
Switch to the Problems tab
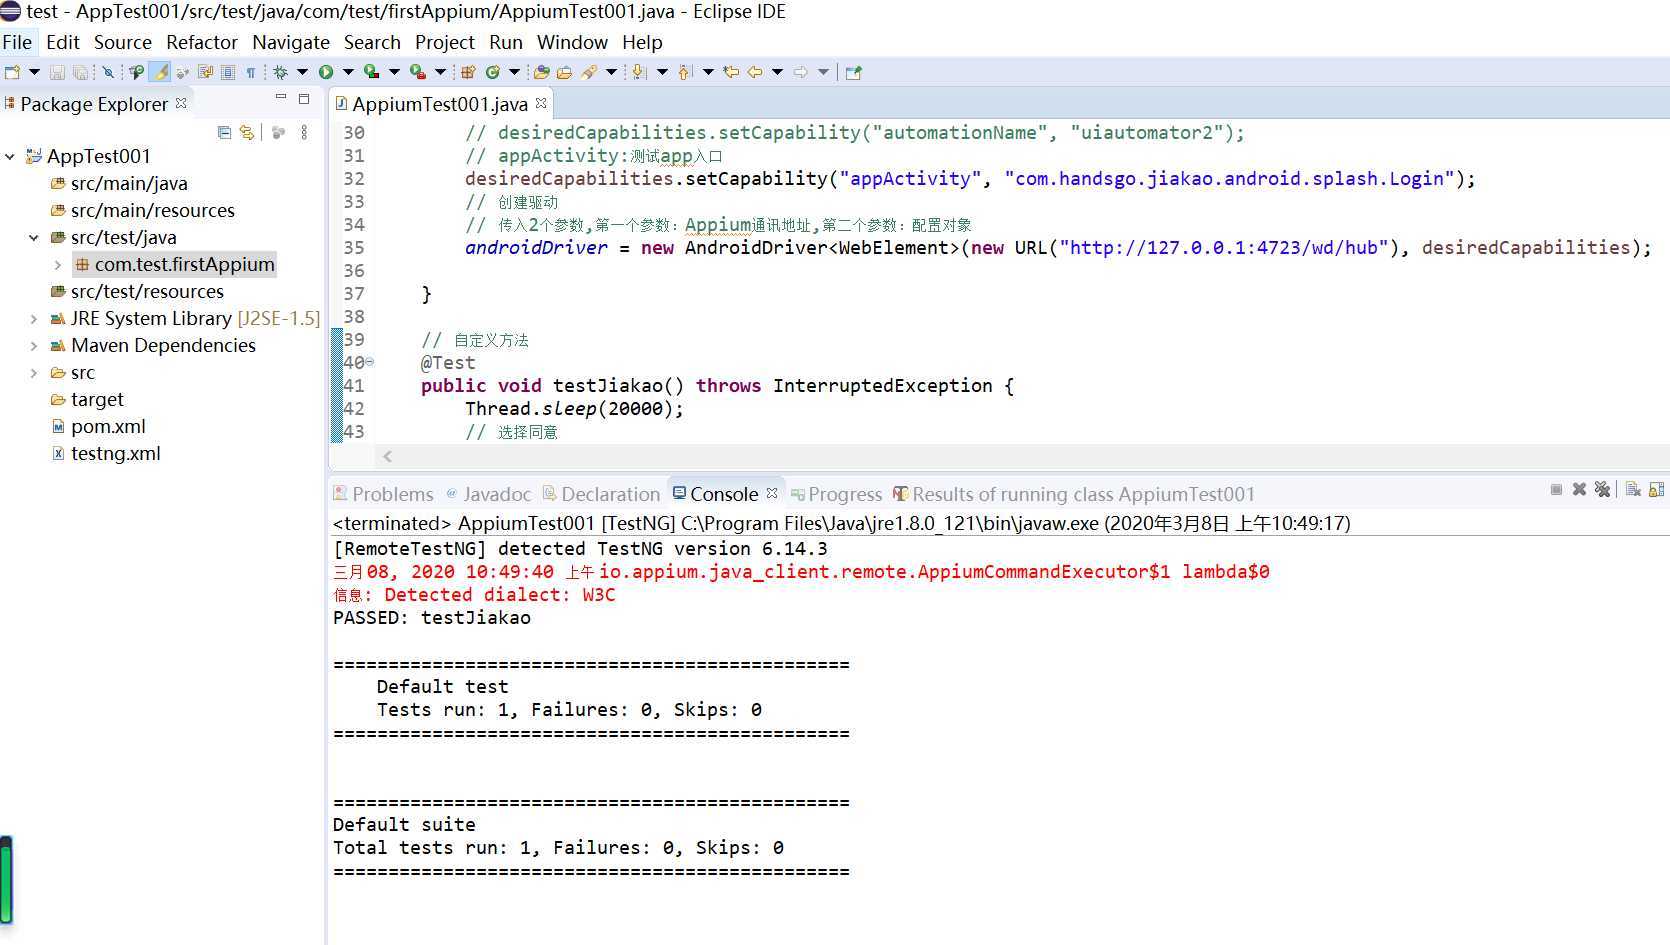(384, 494)
